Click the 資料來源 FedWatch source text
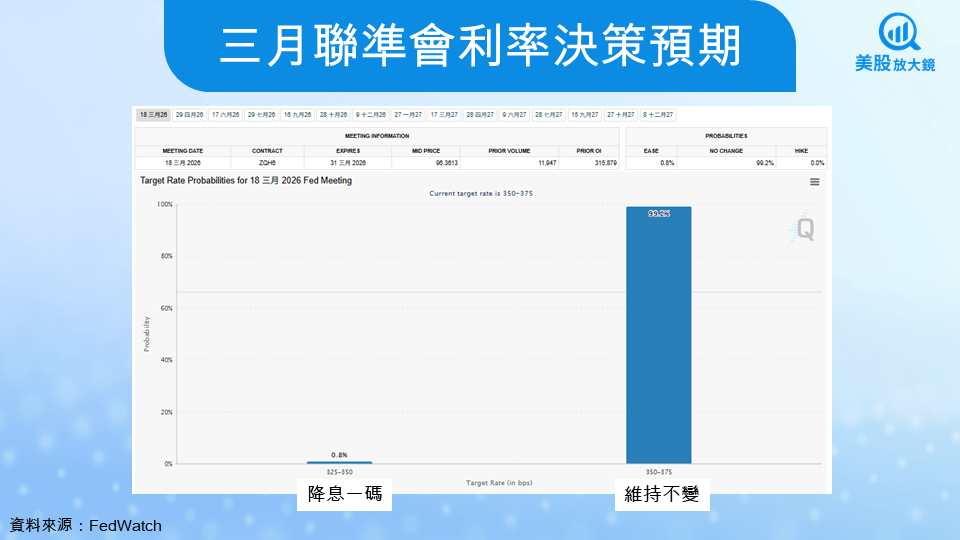960x540 pixels. [x=85, y=525]
